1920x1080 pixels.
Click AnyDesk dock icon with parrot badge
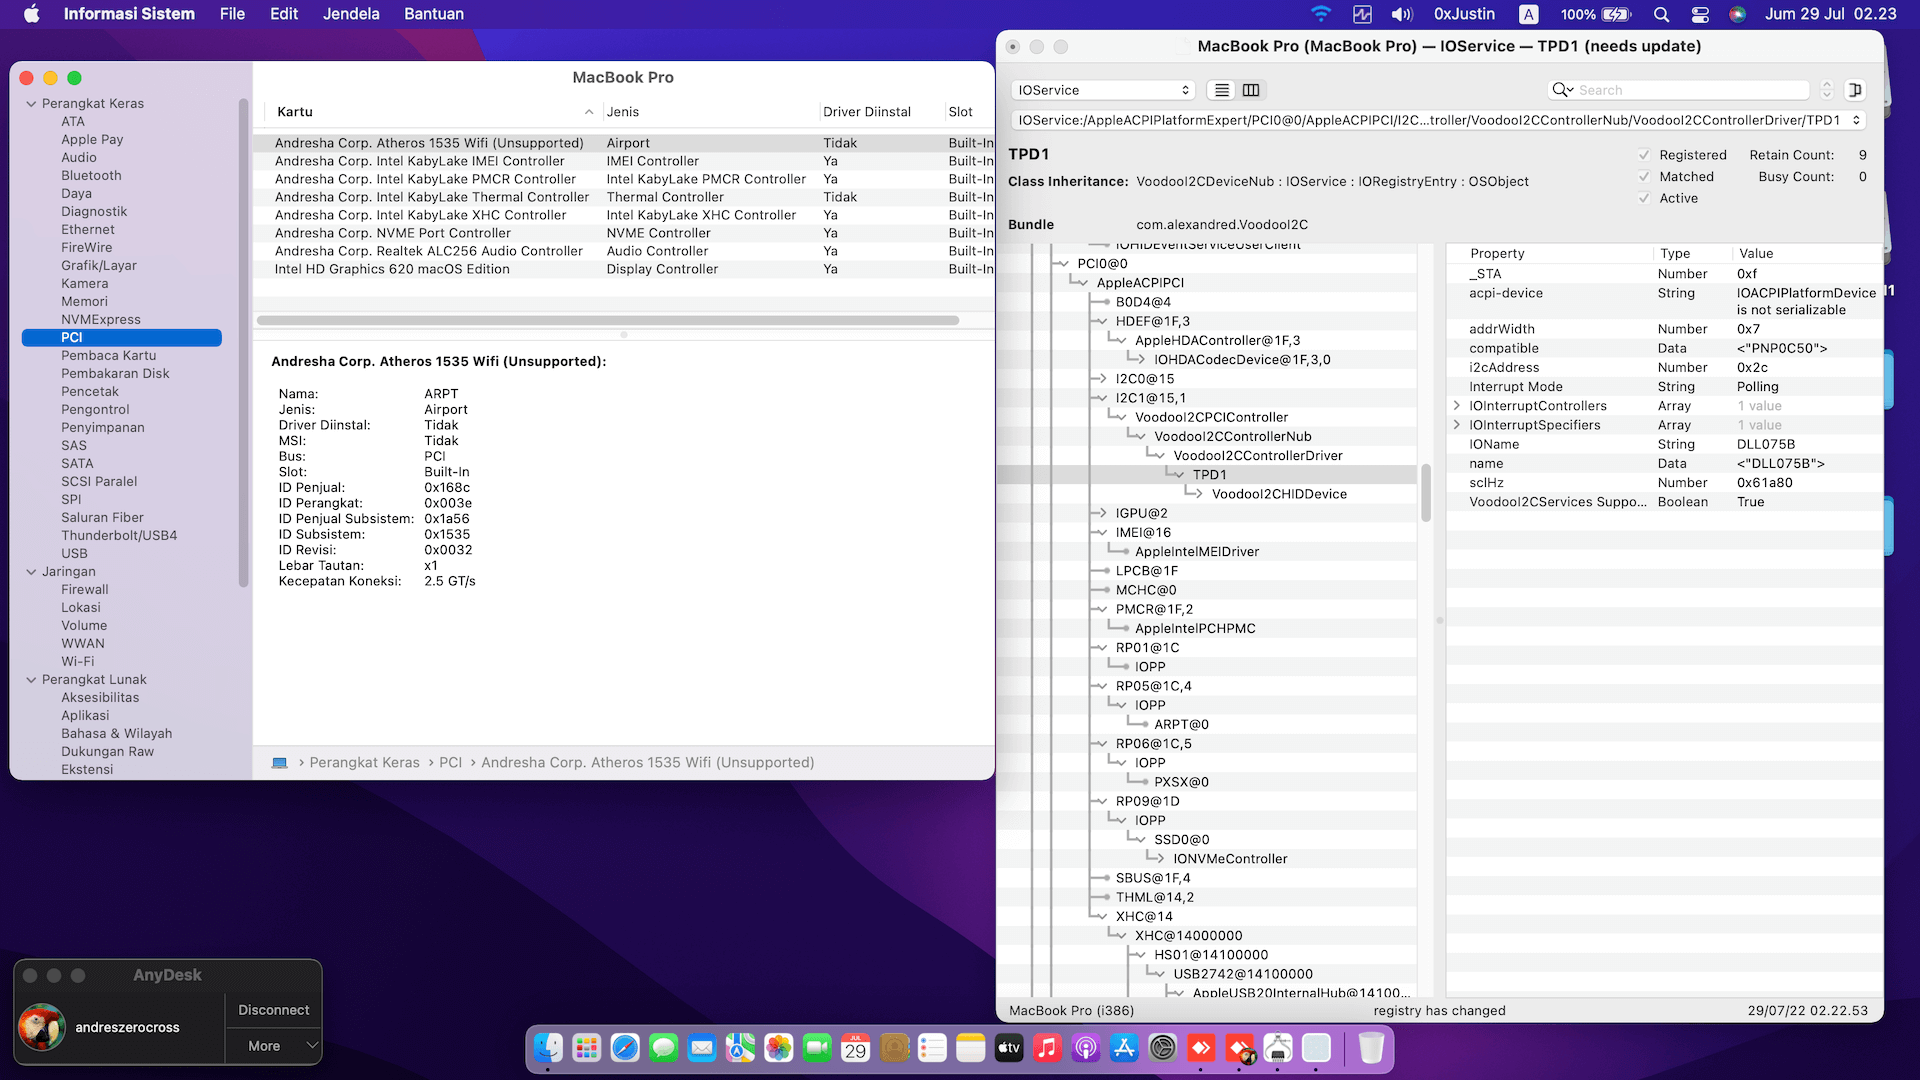coord(1240,1048)
